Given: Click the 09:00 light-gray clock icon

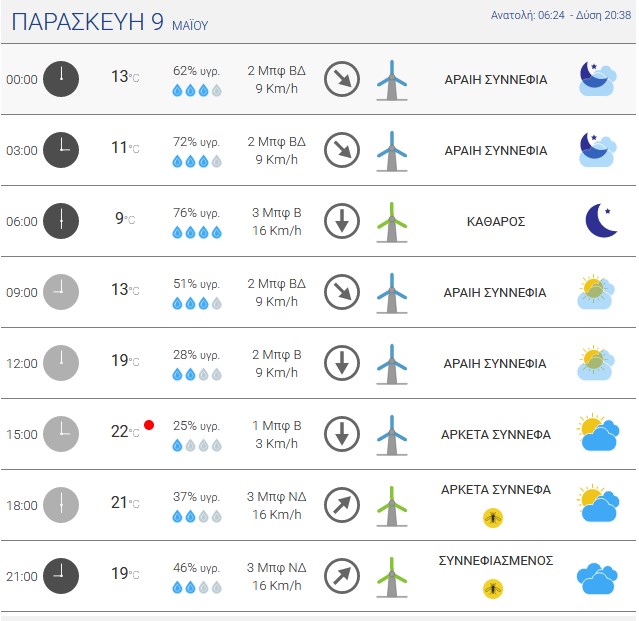Looking at the screenshot, I should (x=61, y=292).
